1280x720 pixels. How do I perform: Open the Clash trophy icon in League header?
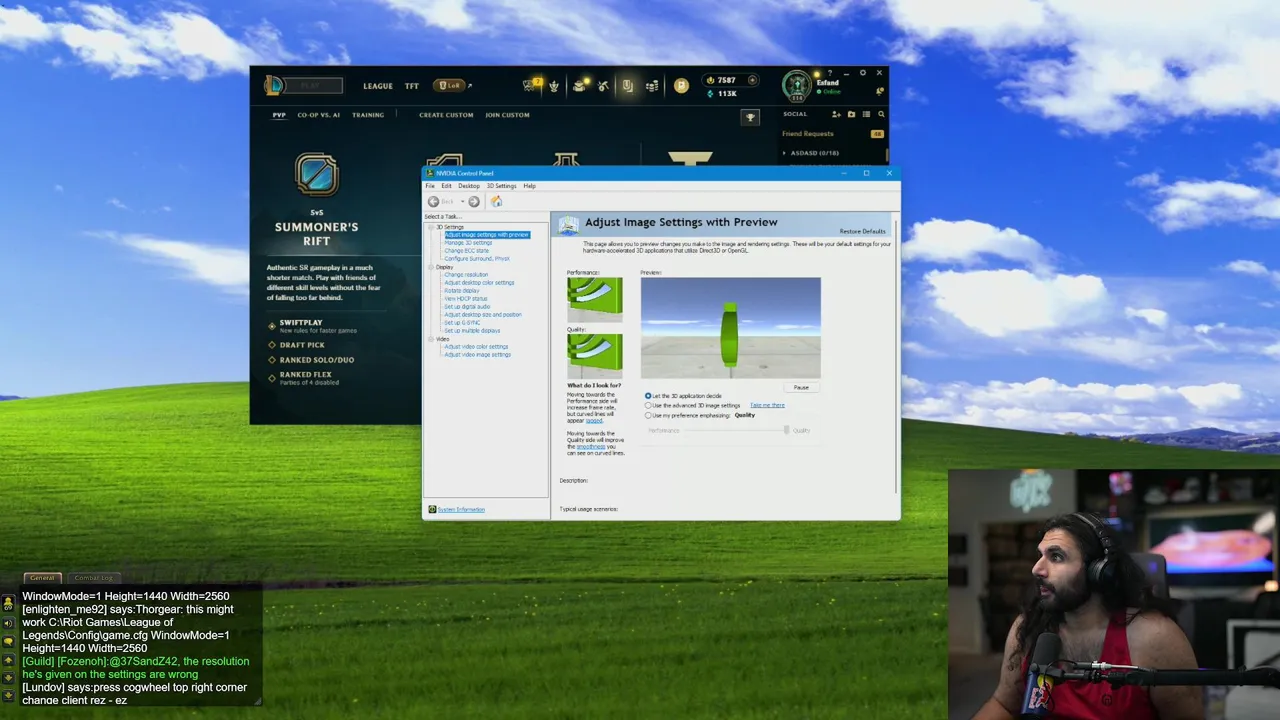click(x=554, y=86)
